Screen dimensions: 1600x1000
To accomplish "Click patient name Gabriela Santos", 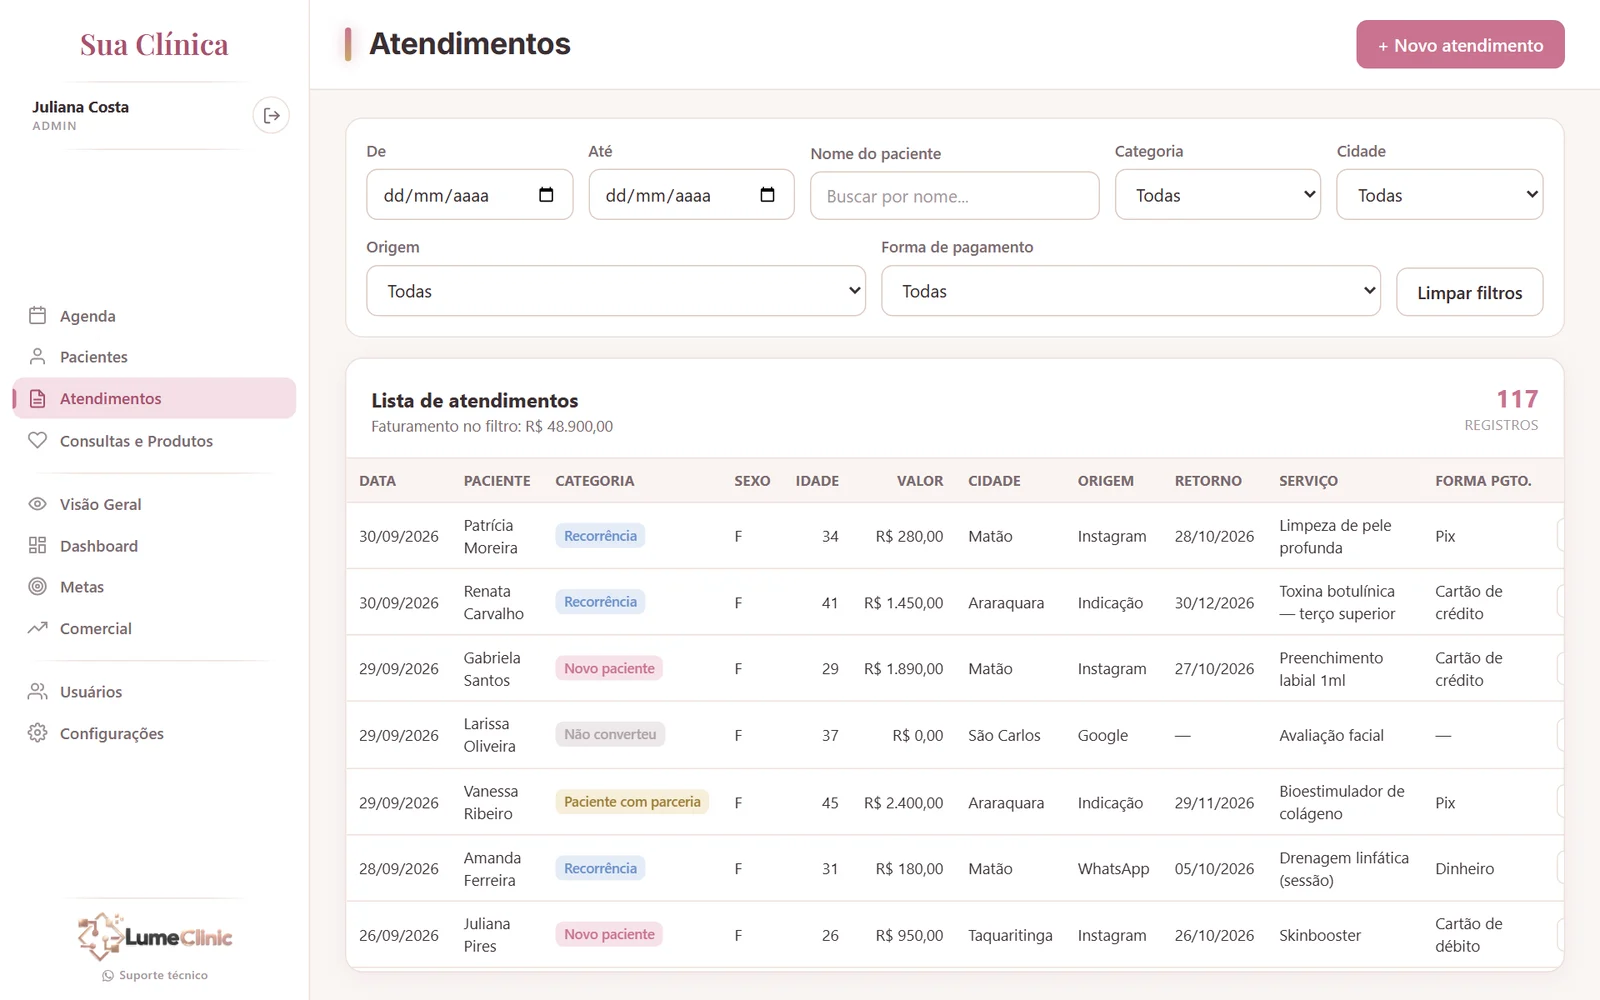I will (x=492, y=669).
